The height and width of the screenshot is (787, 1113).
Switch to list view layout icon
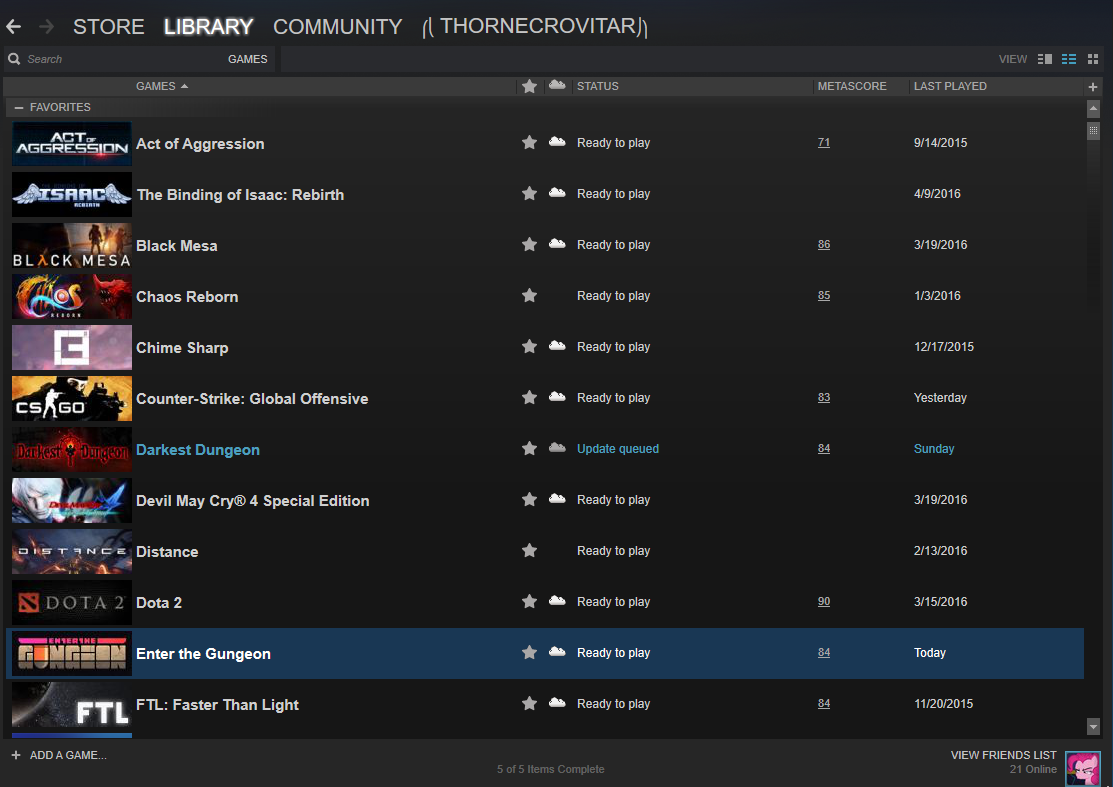tap(1068, 59)
